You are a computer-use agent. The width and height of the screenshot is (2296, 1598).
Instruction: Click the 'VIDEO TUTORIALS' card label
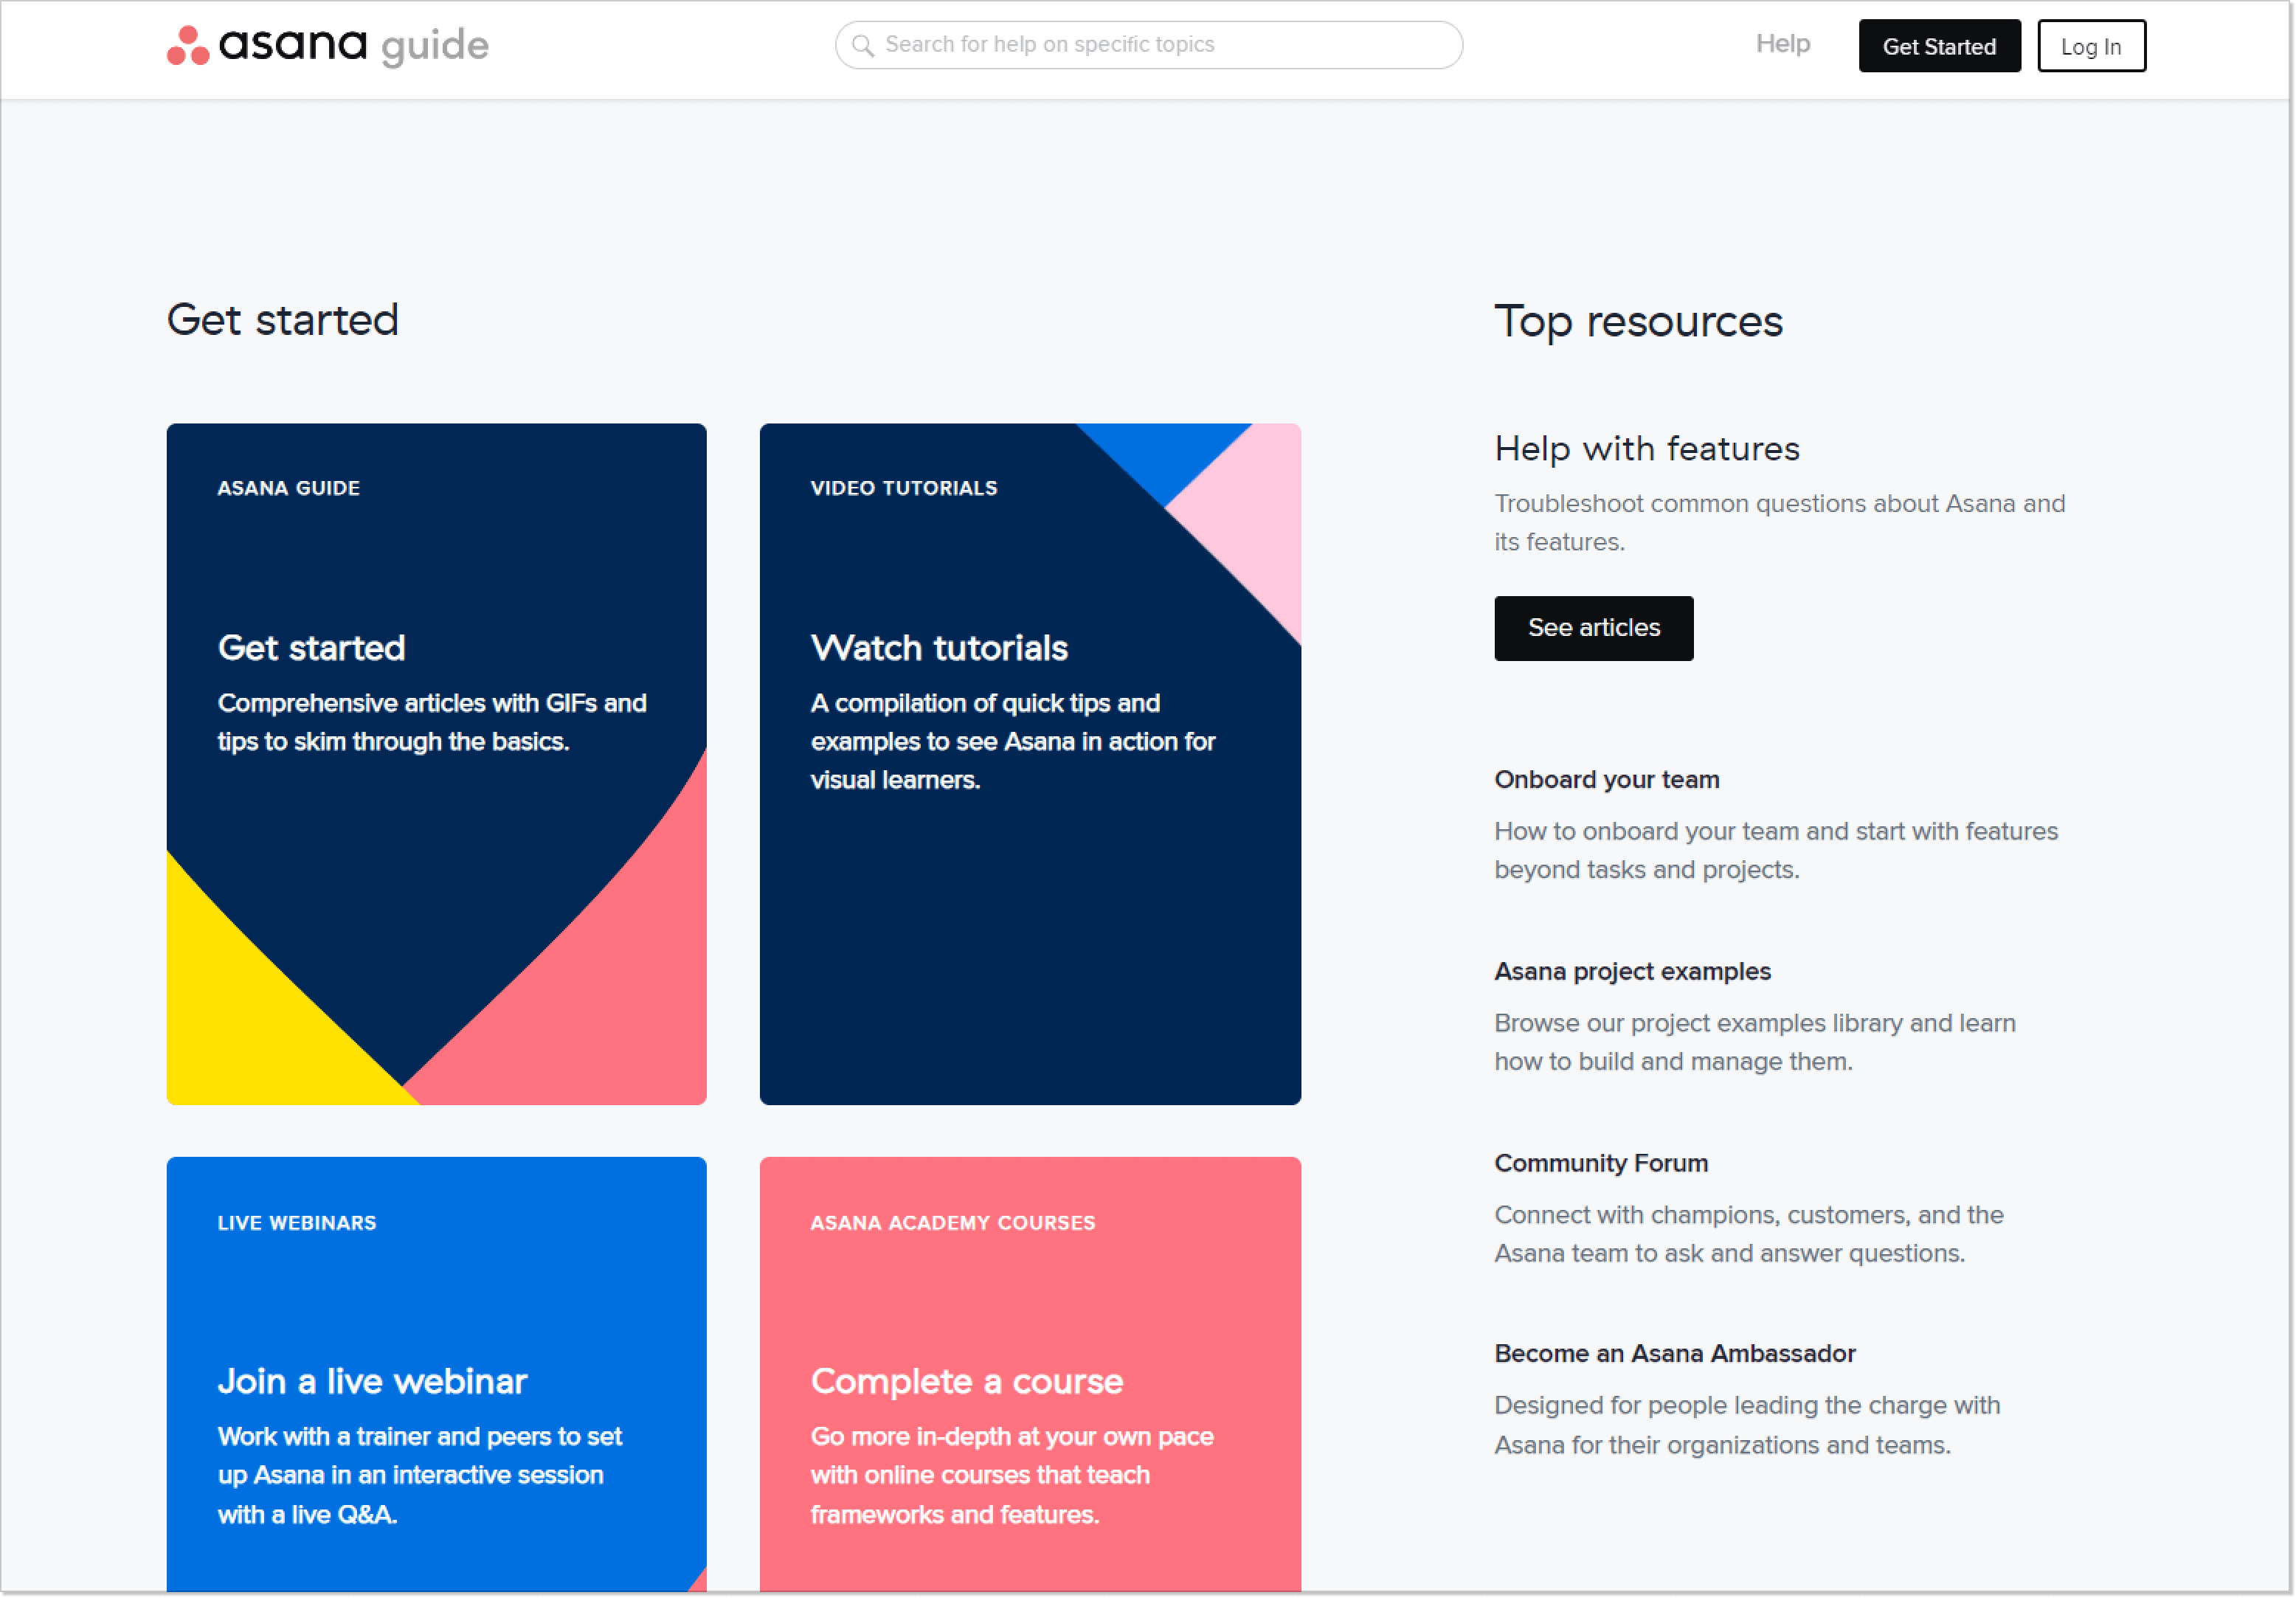(x=904, y=488)
